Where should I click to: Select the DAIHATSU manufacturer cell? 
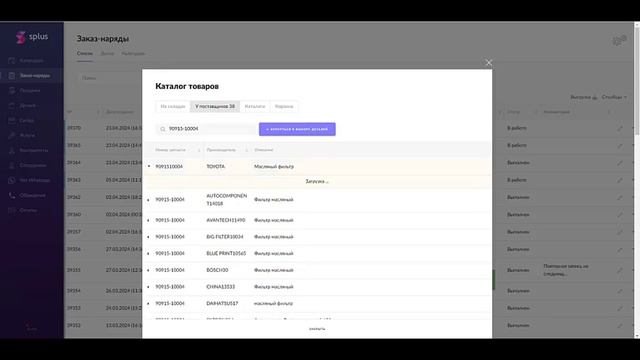coord(222,304)
